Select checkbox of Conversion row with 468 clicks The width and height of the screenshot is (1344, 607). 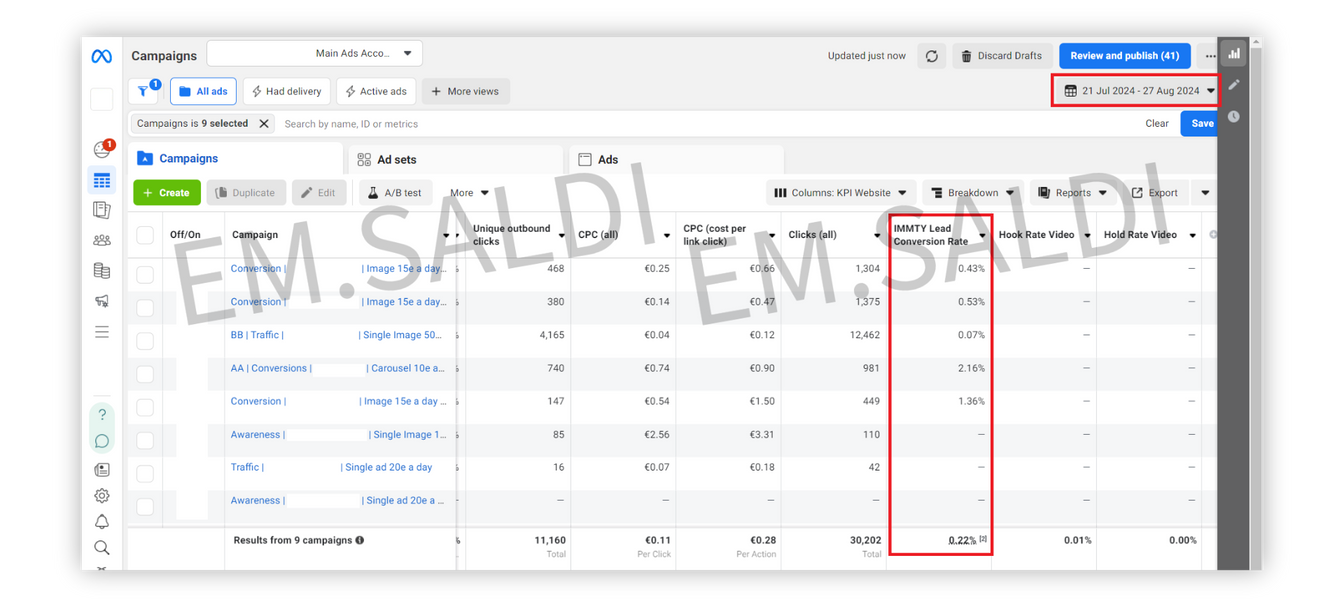point(145,275)
